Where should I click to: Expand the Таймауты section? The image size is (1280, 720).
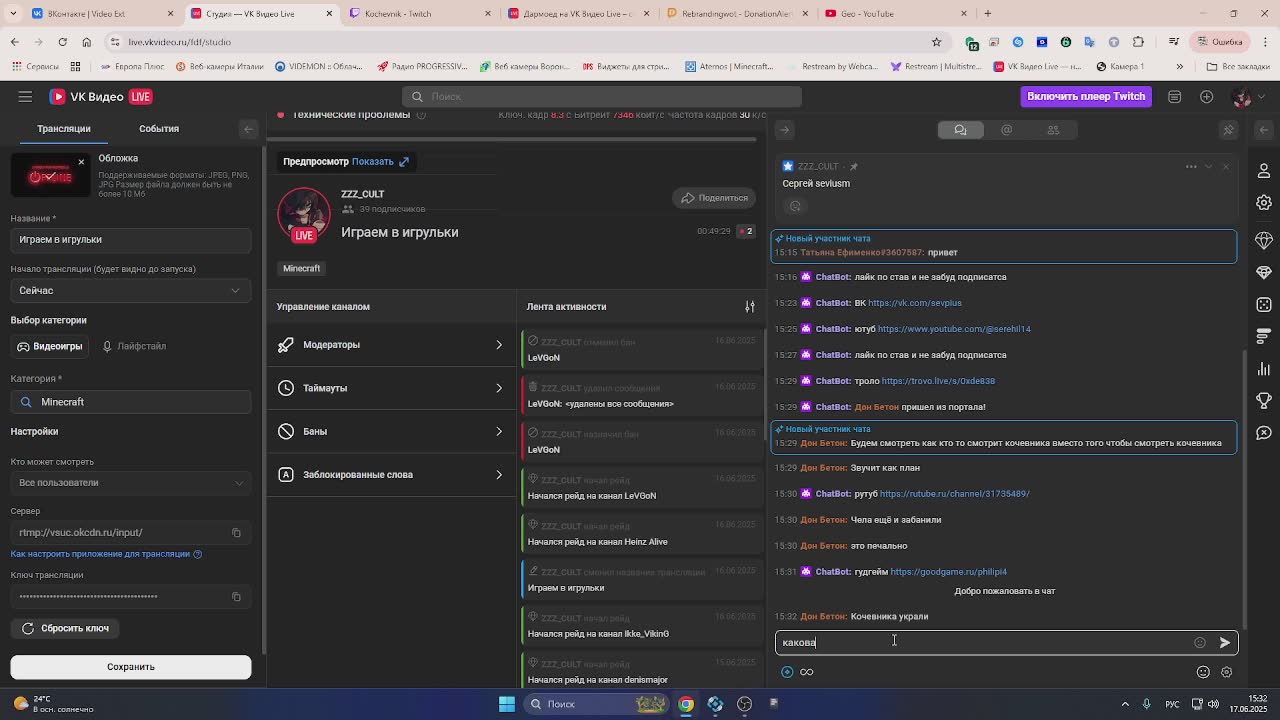pyautogui.click(x=390, y=388)
